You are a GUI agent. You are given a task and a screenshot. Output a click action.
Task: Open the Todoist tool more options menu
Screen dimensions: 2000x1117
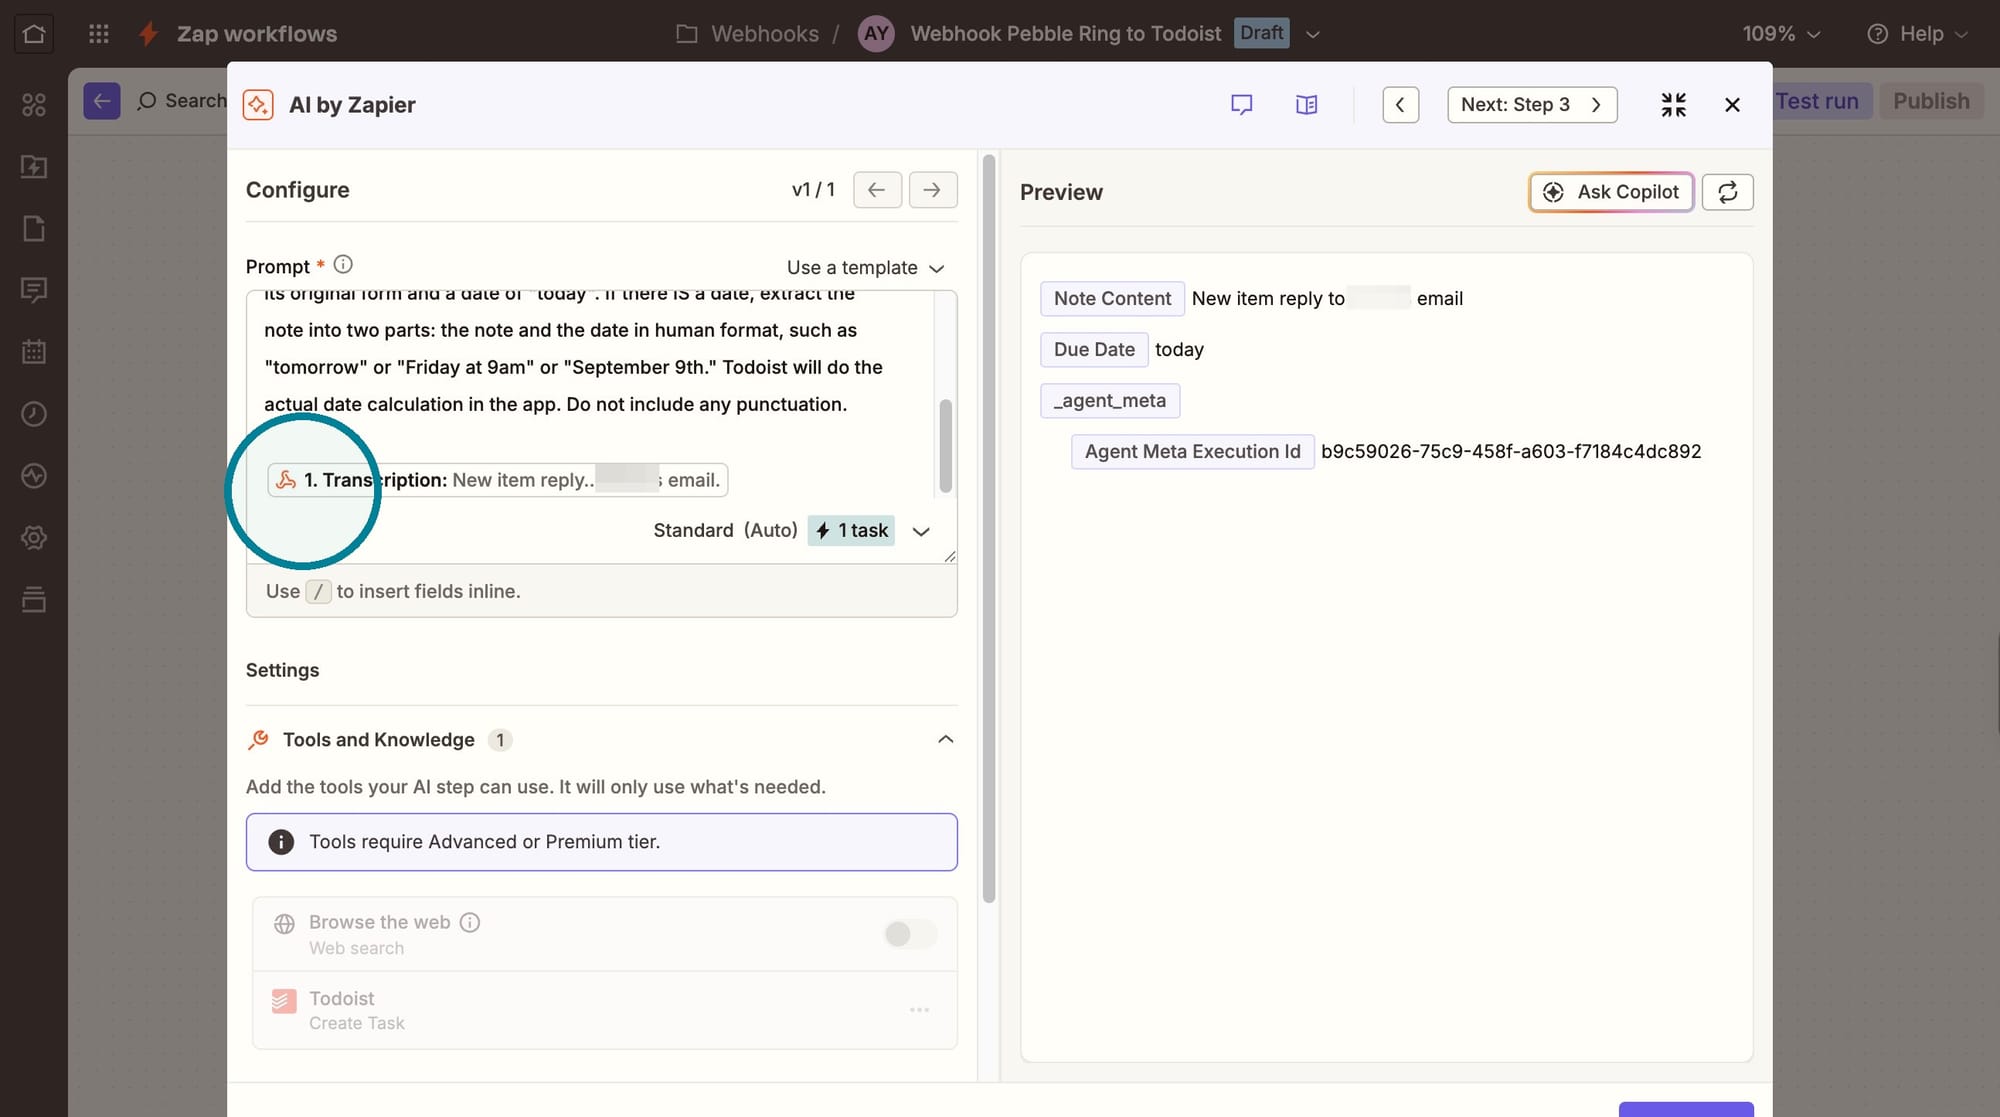[x=919, y=1010]
